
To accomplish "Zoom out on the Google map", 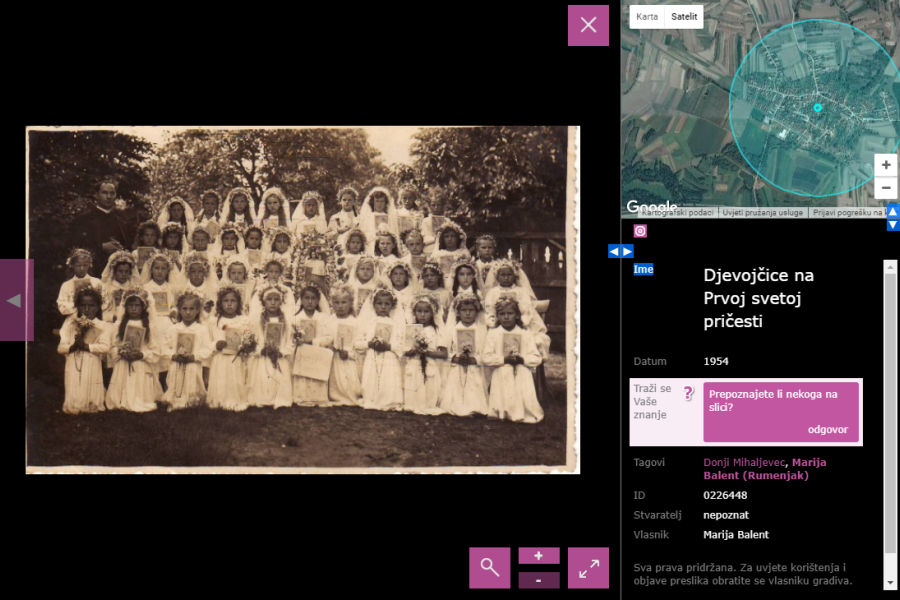I will click(x=886, y=188).
